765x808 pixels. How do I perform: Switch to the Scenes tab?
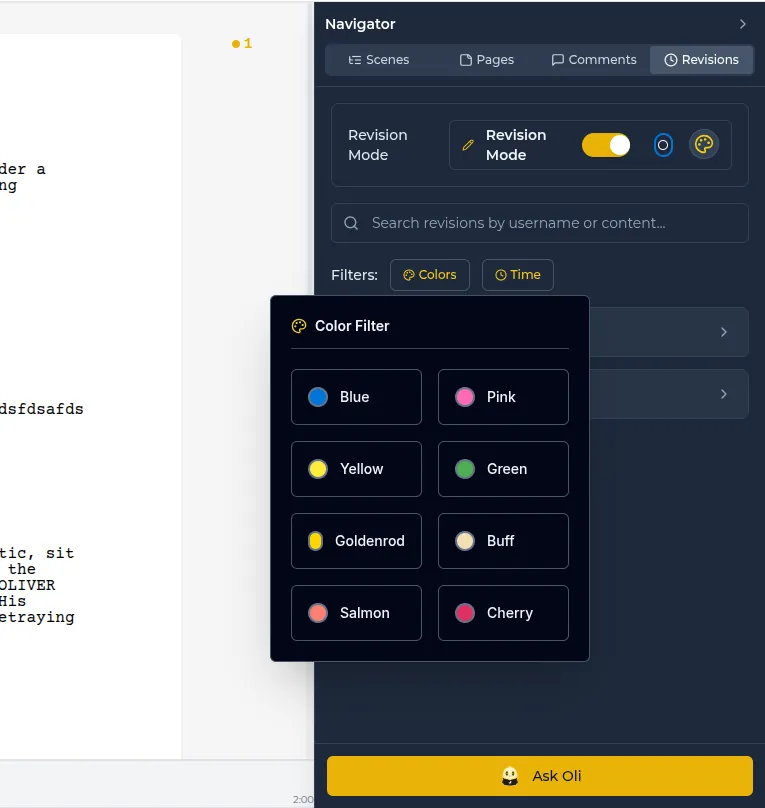click(379, 60)
